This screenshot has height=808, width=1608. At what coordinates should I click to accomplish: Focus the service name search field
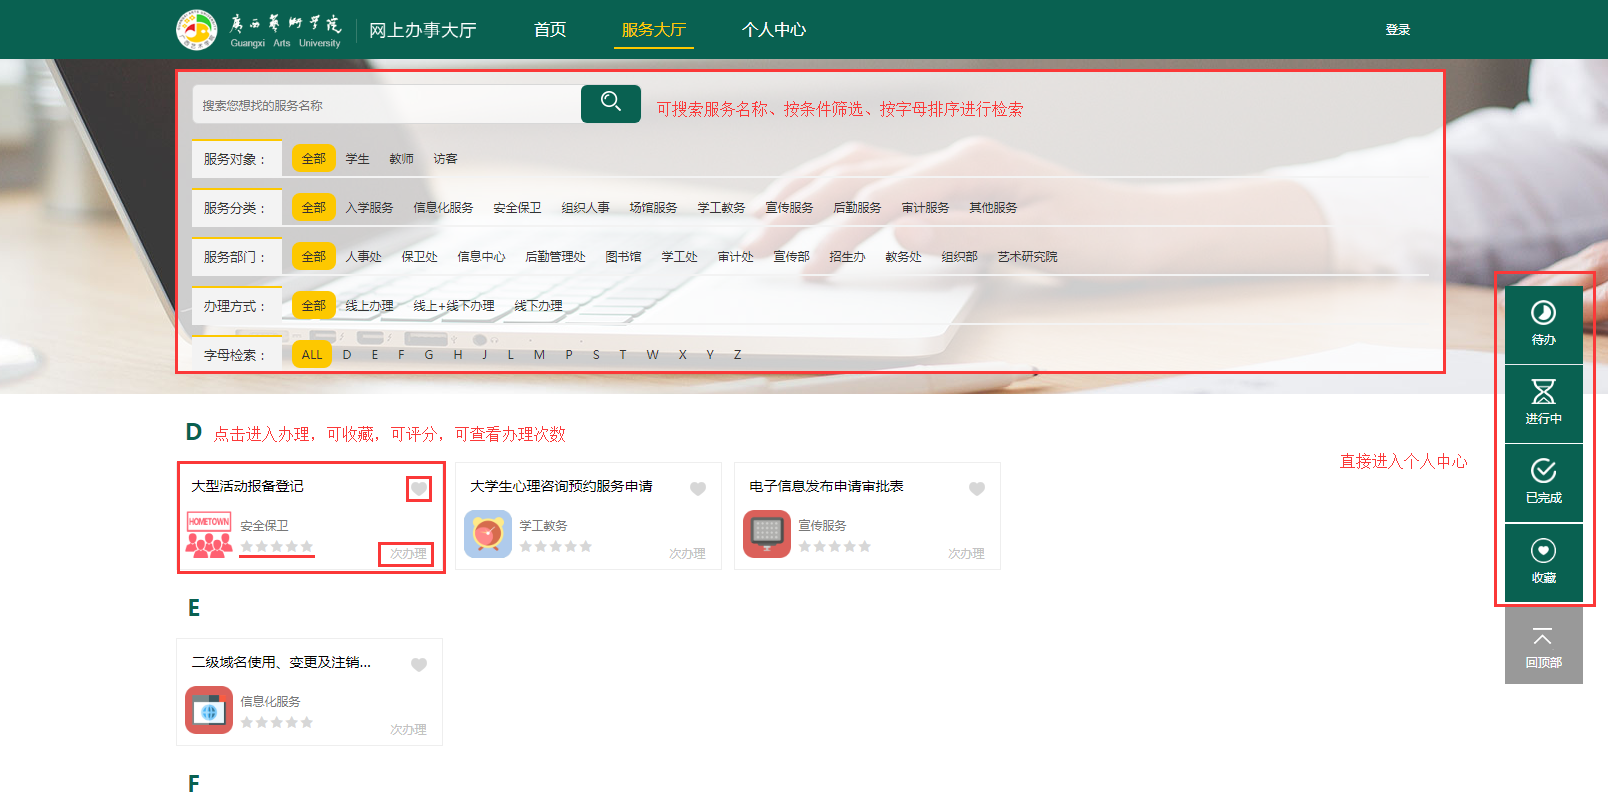coord(387,104)
